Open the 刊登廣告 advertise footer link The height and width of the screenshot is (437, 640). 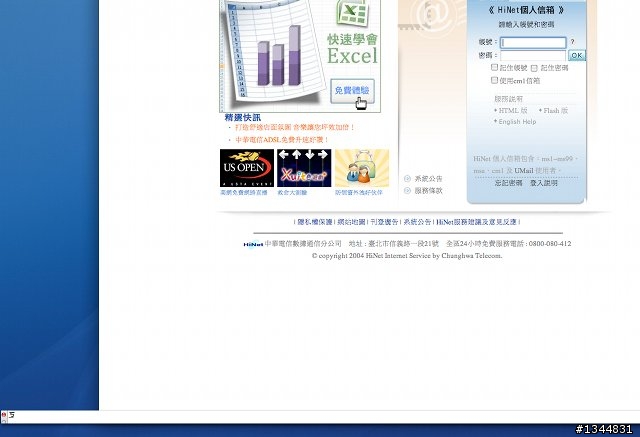[384, 222]
